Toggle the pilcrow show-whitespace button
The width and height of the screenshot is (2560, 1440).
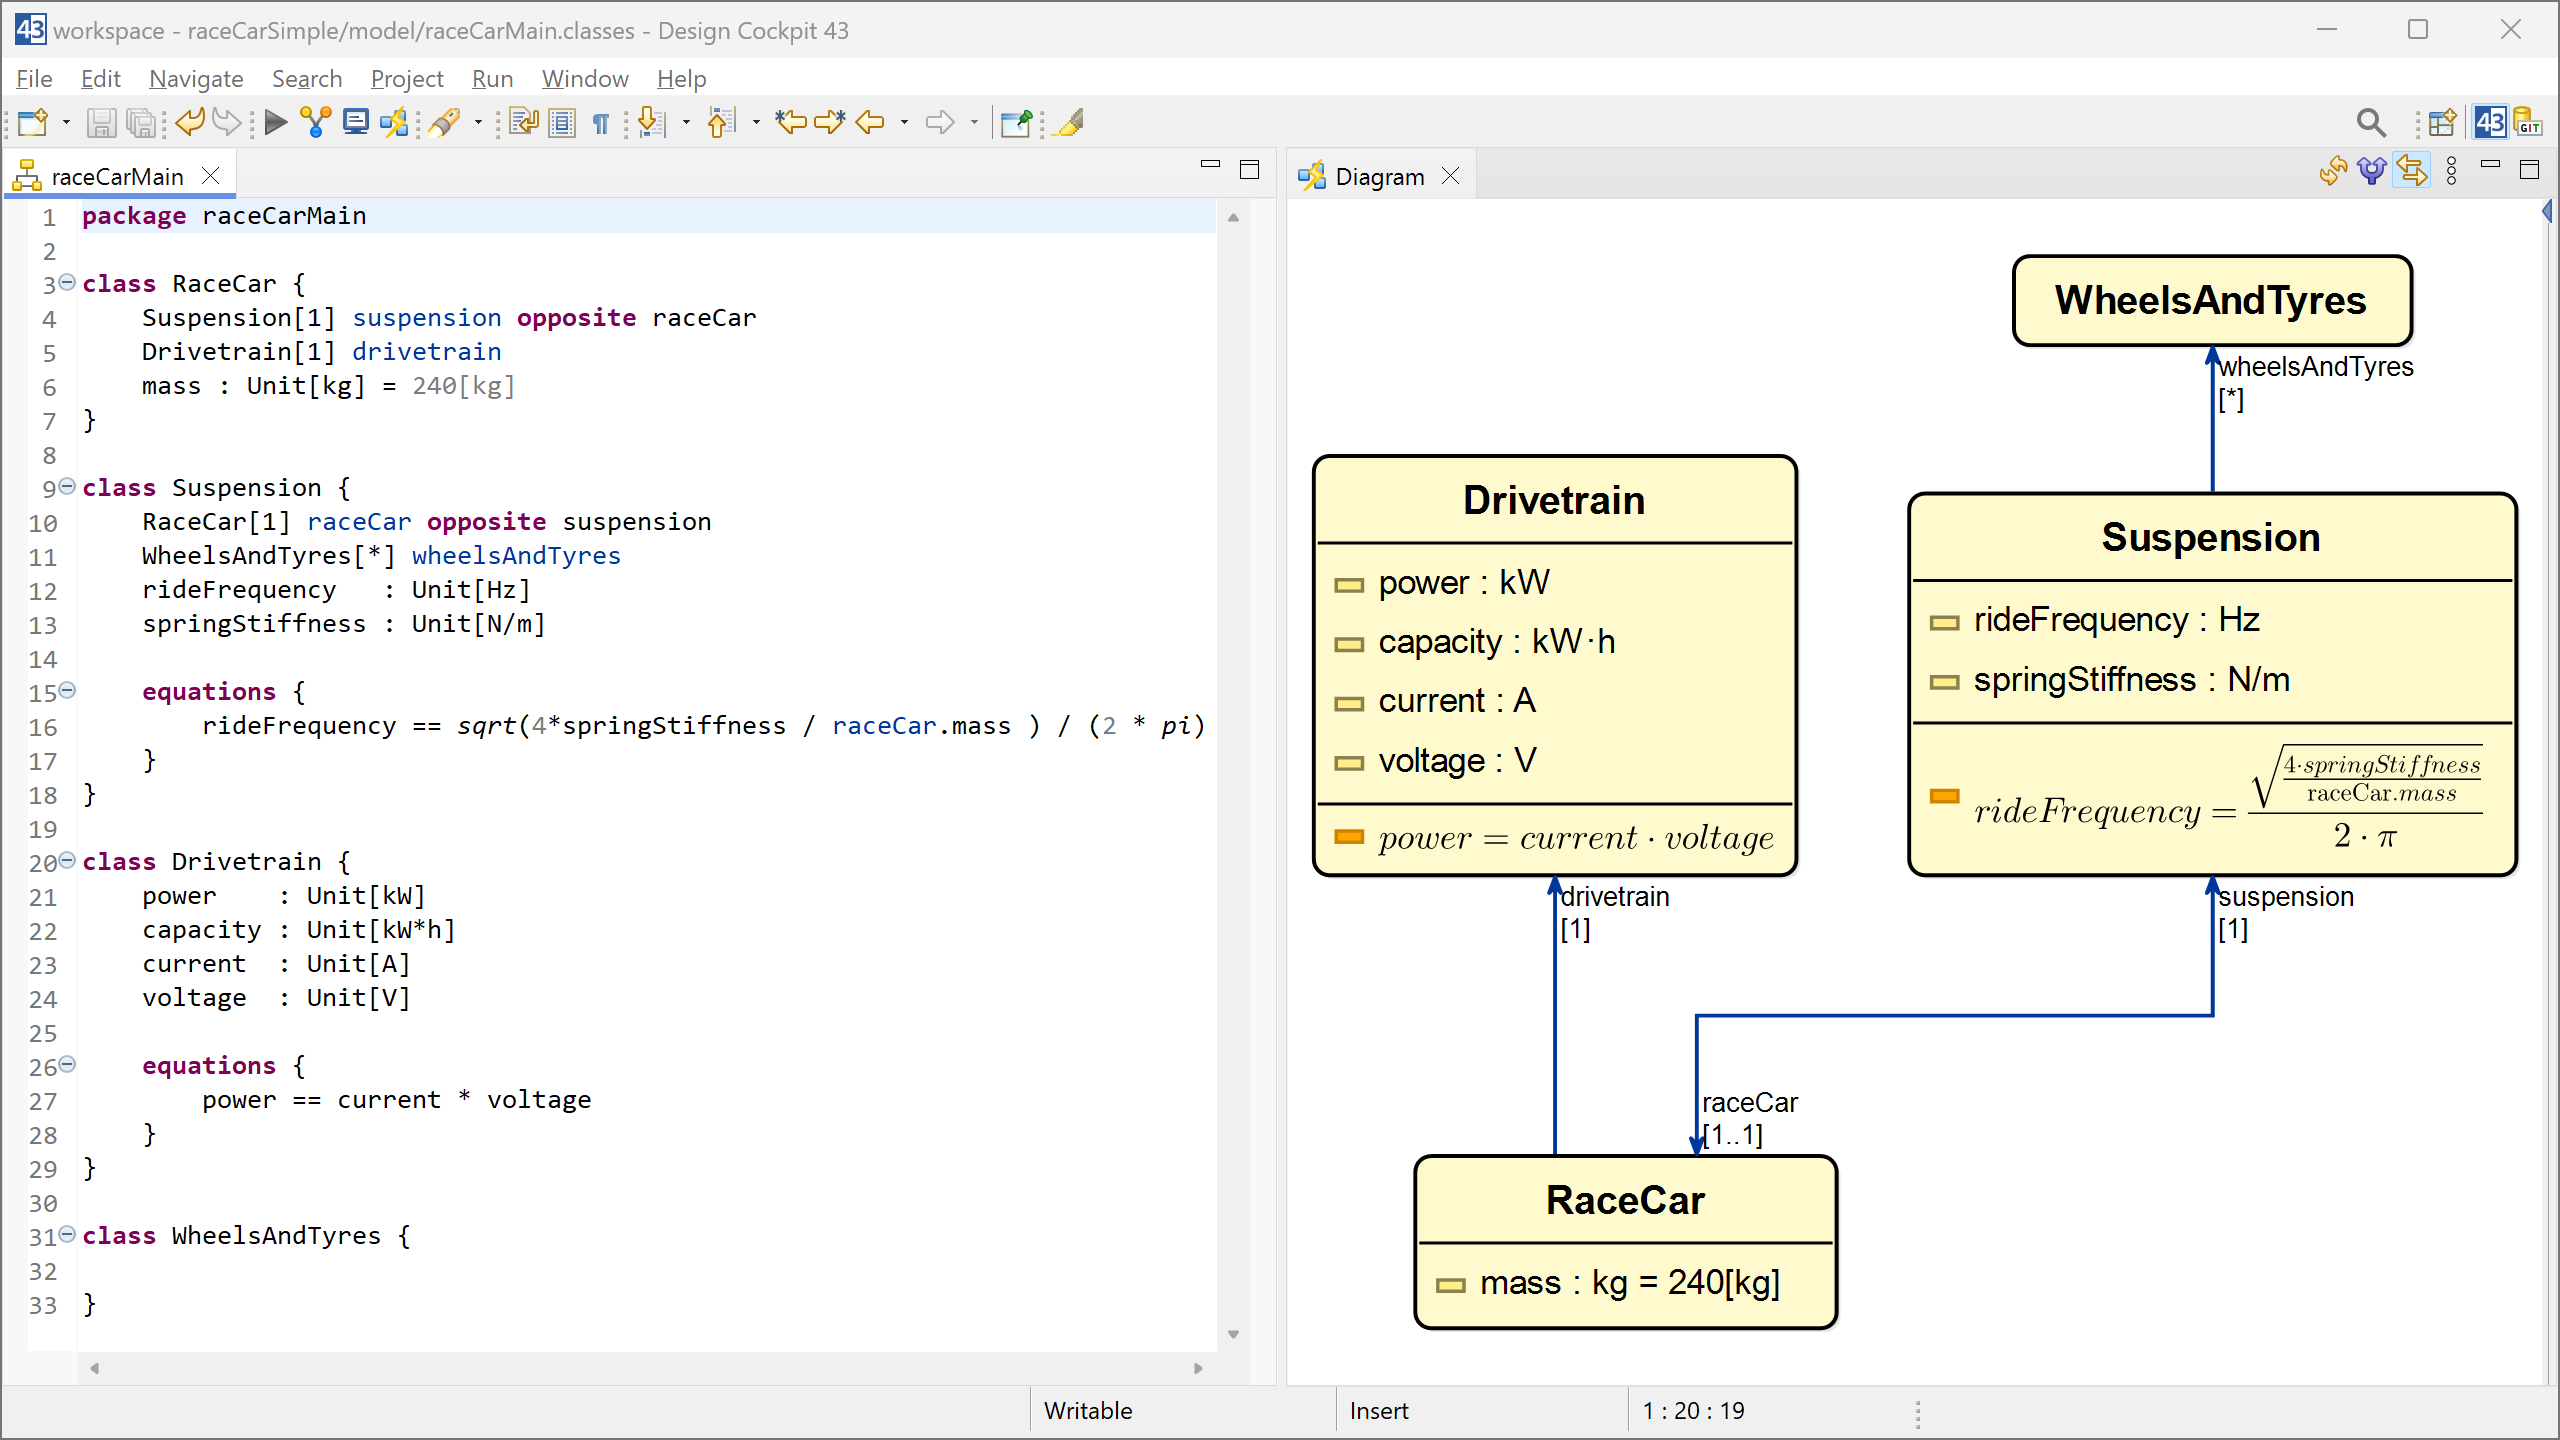[x=601, y=123]
